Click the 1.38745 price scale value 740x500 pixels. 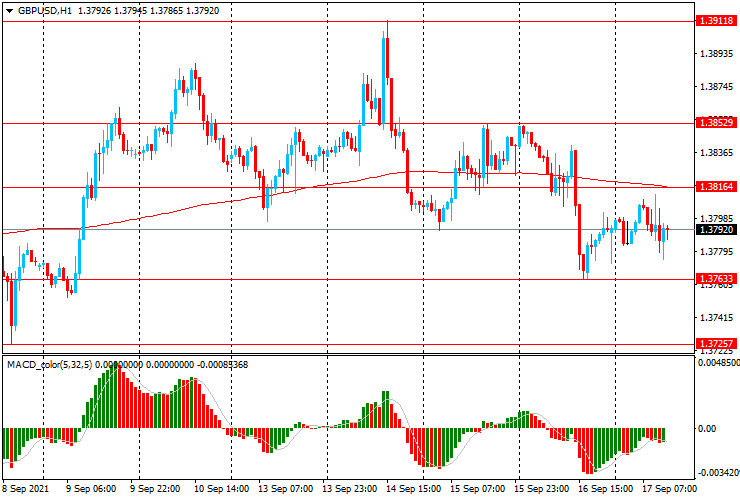717,87
